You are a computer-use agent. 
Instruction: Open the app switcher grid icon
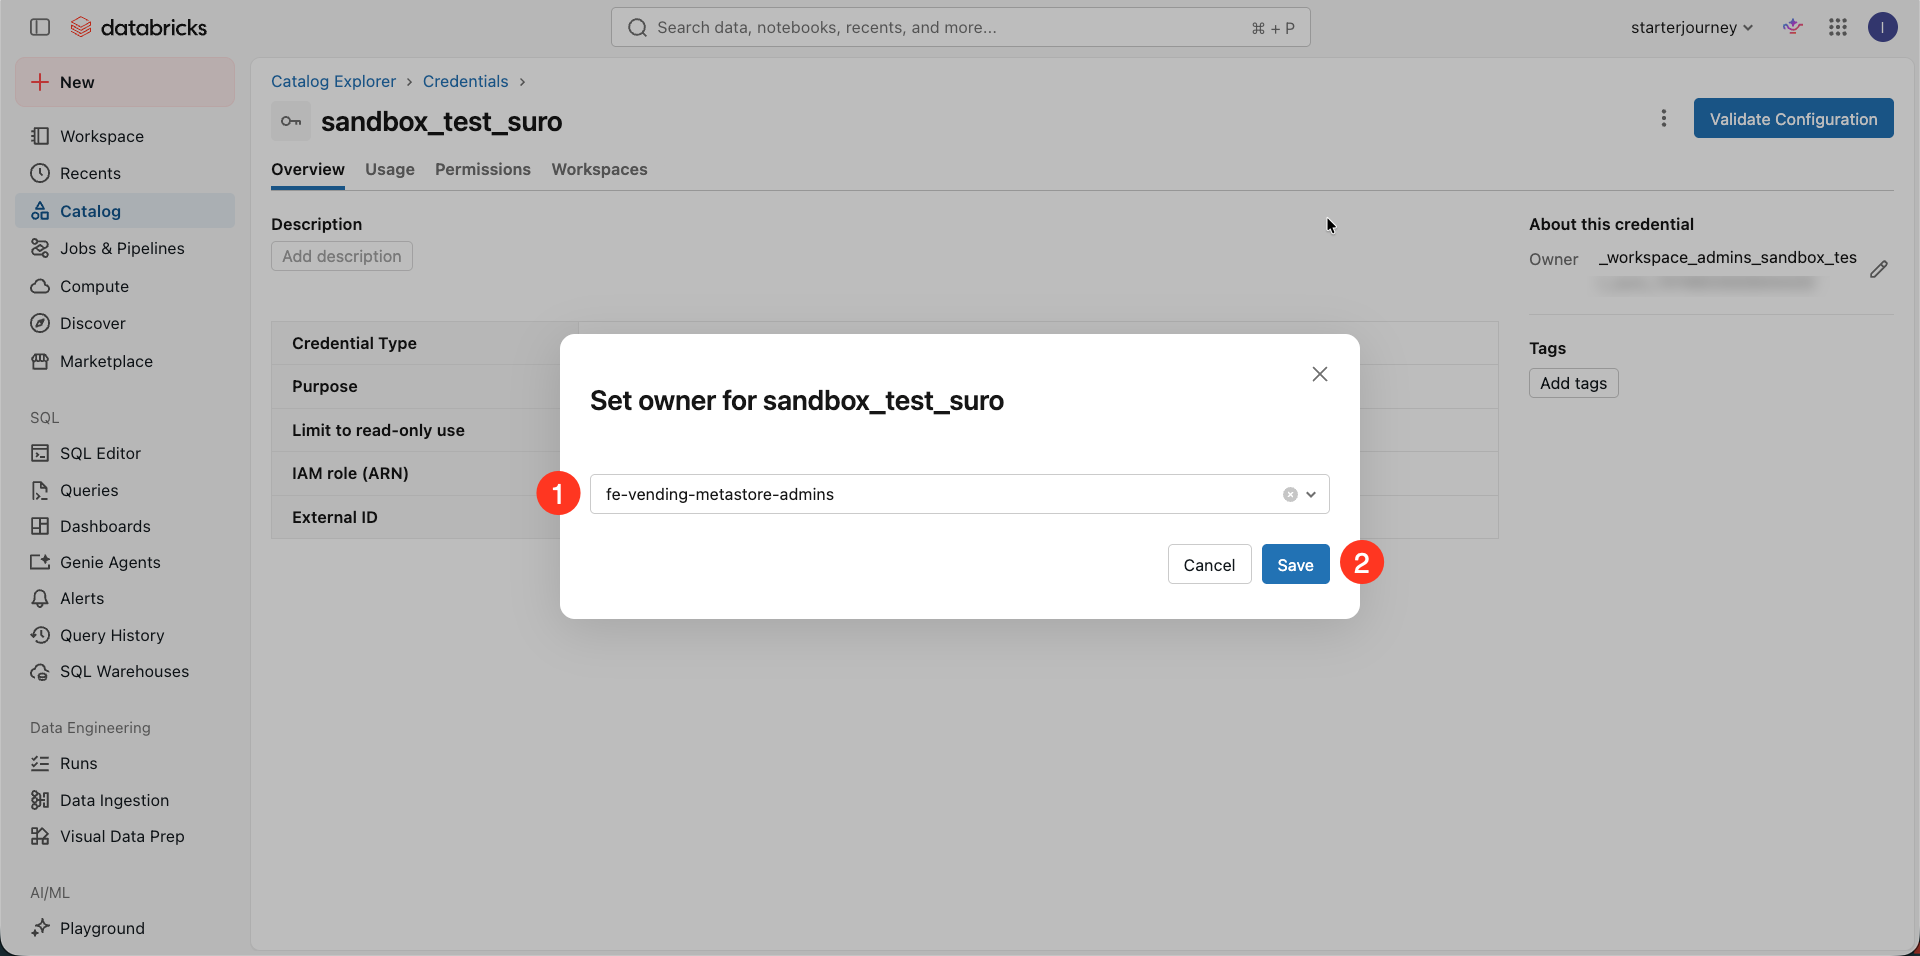[1838, 27]
